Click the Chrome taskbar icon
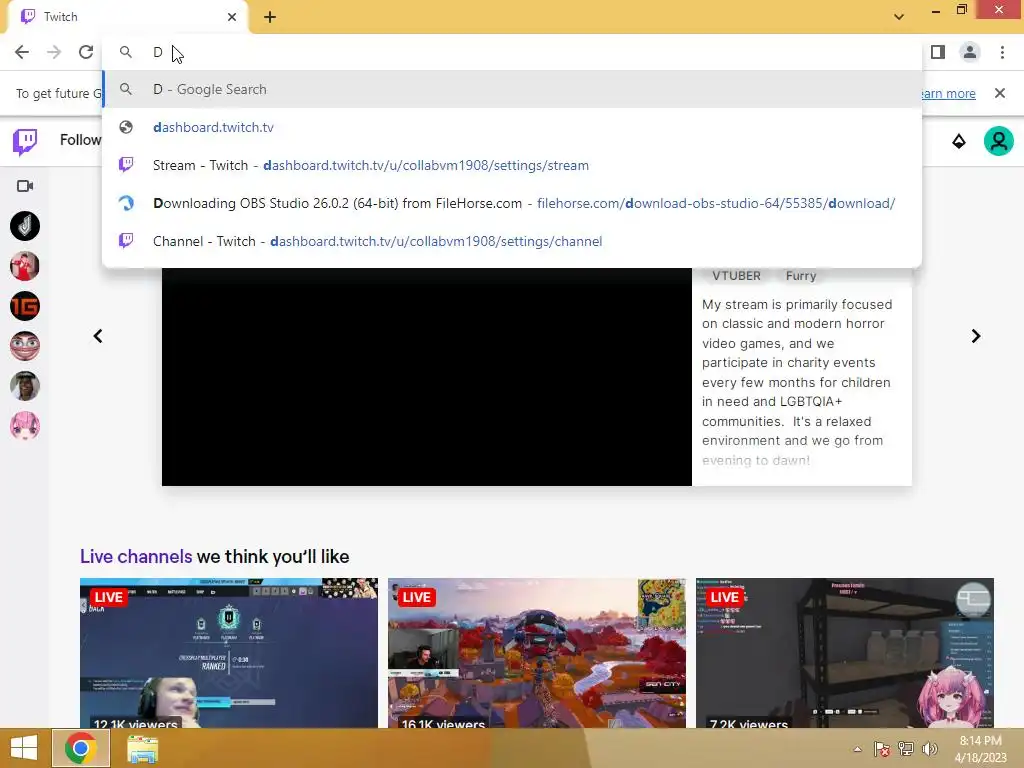Image resolution: width=1024 pixels, height=768 pixels. (x=80, y=748)
